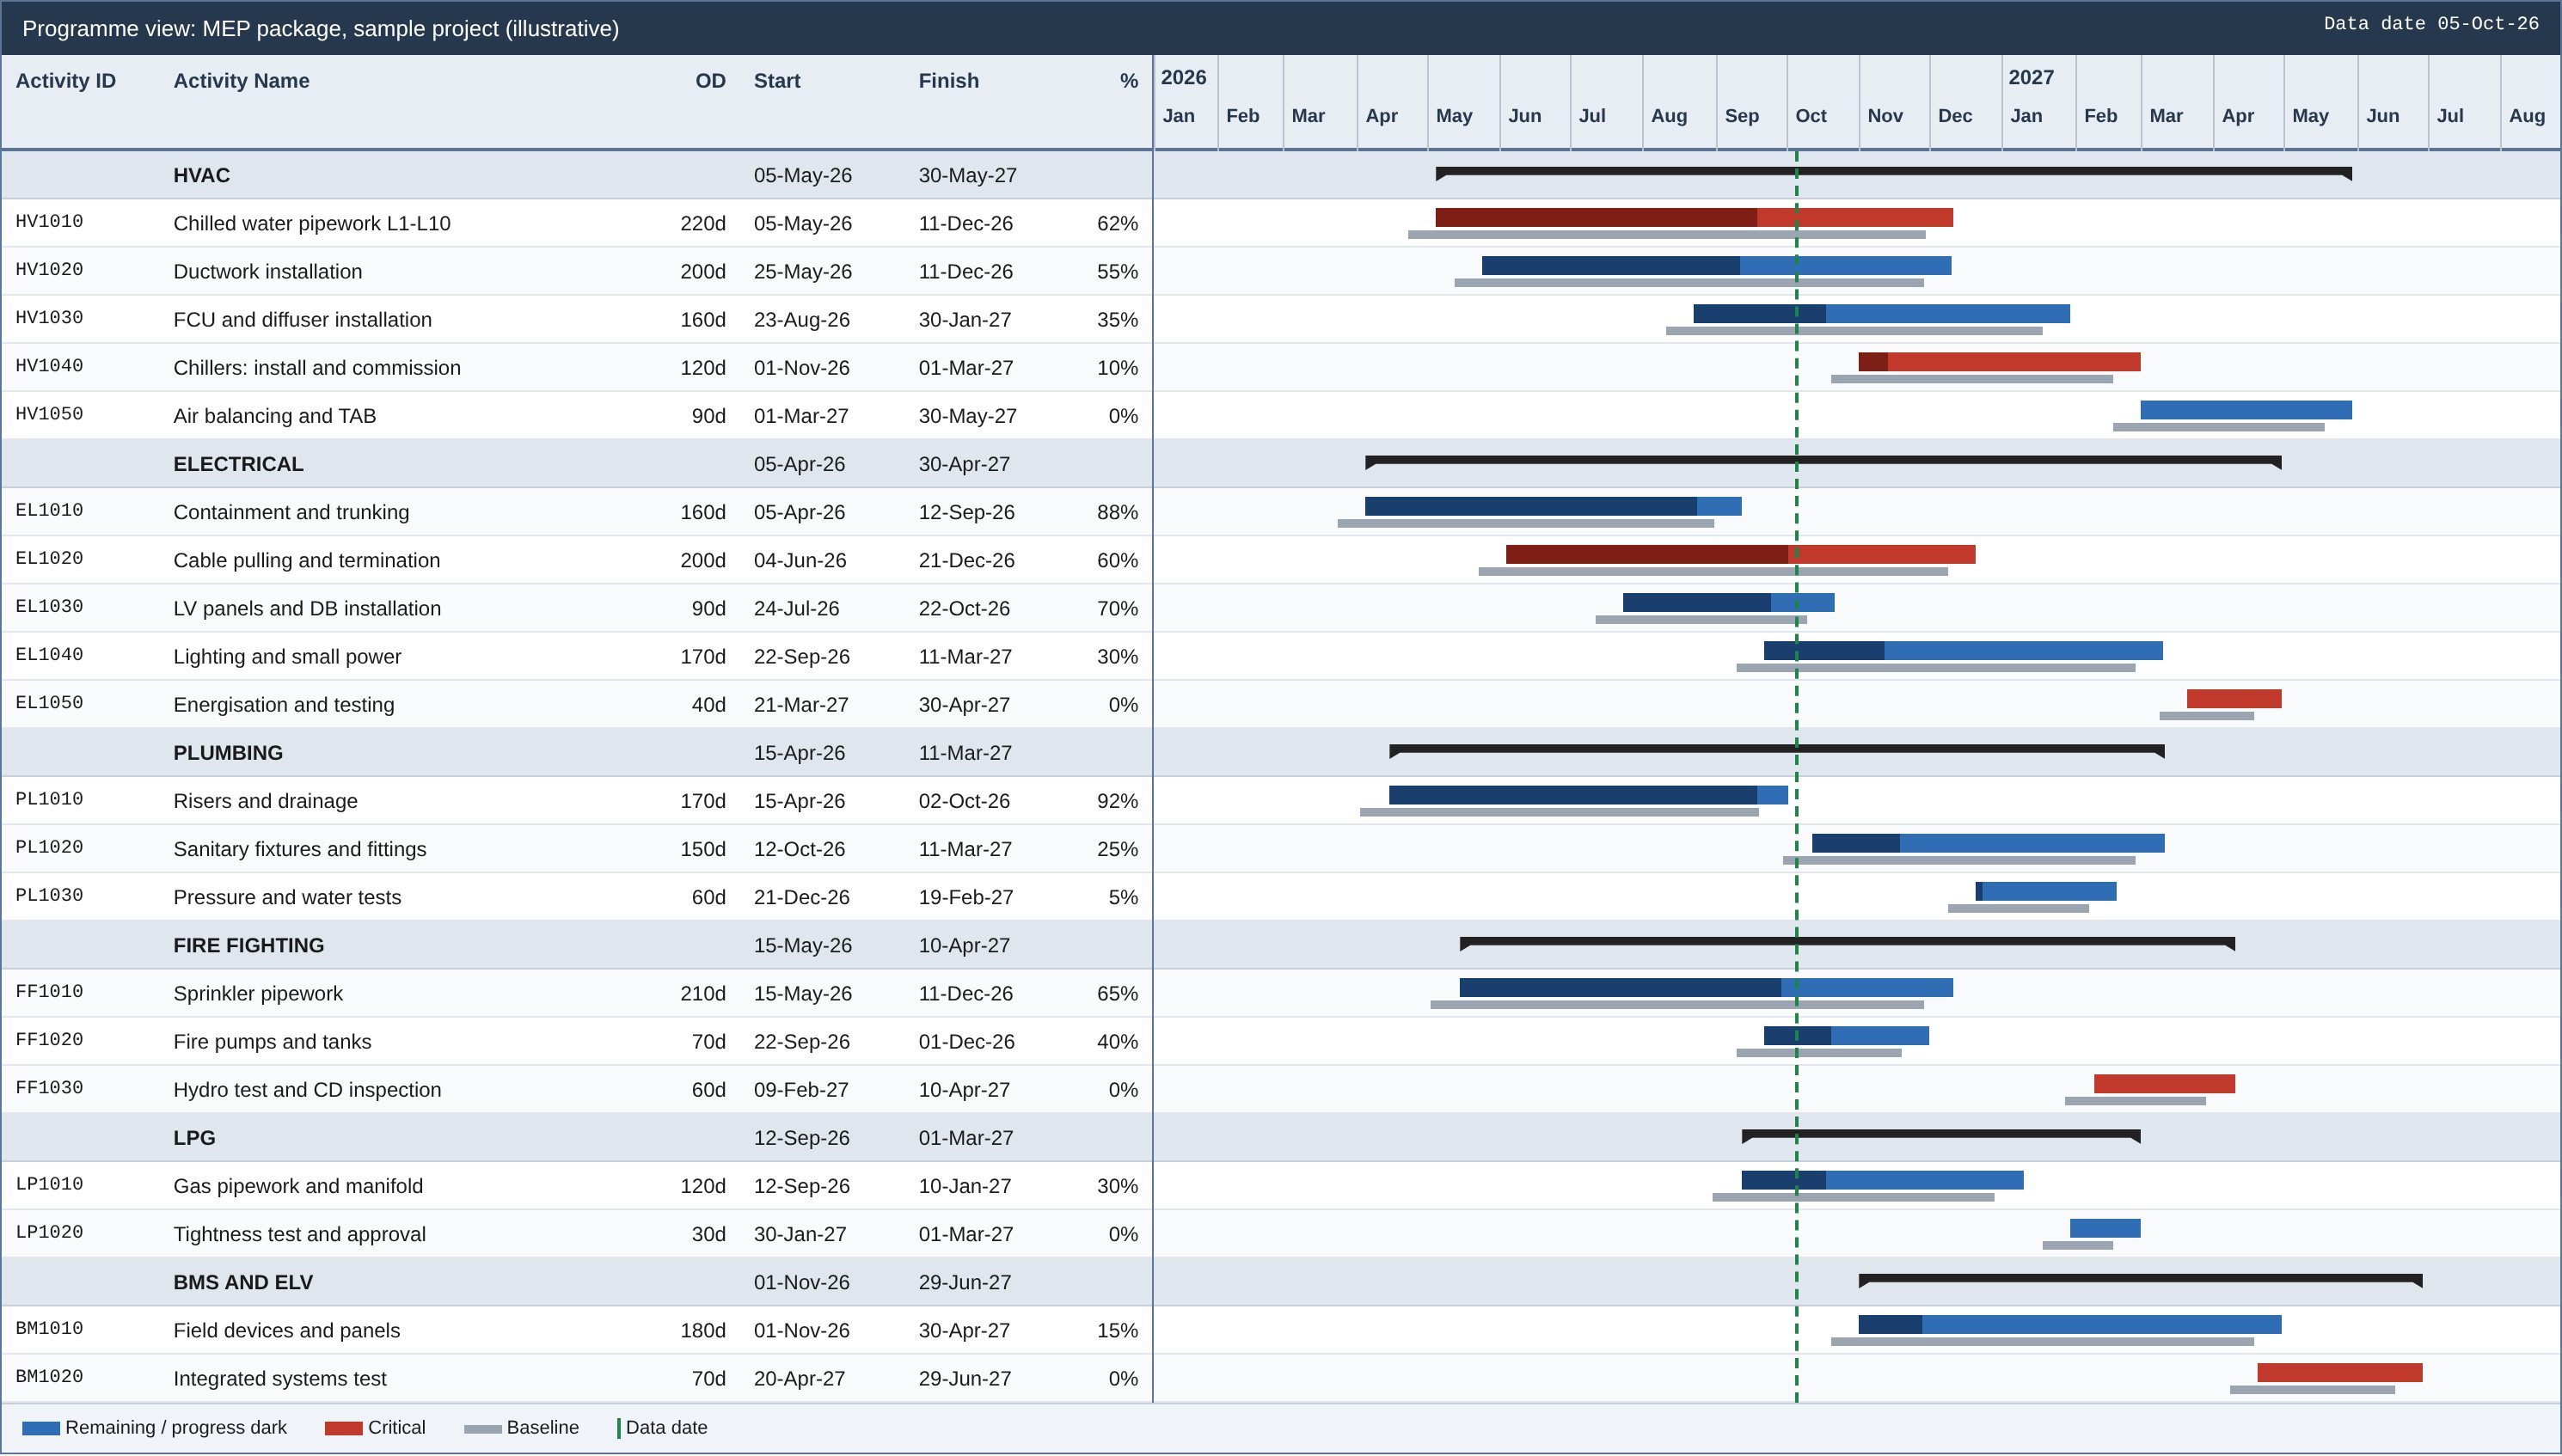Click the red Critical legend swatch
The image size is (2562, 1456).
pyautogui.click(x=343, y=1428)
